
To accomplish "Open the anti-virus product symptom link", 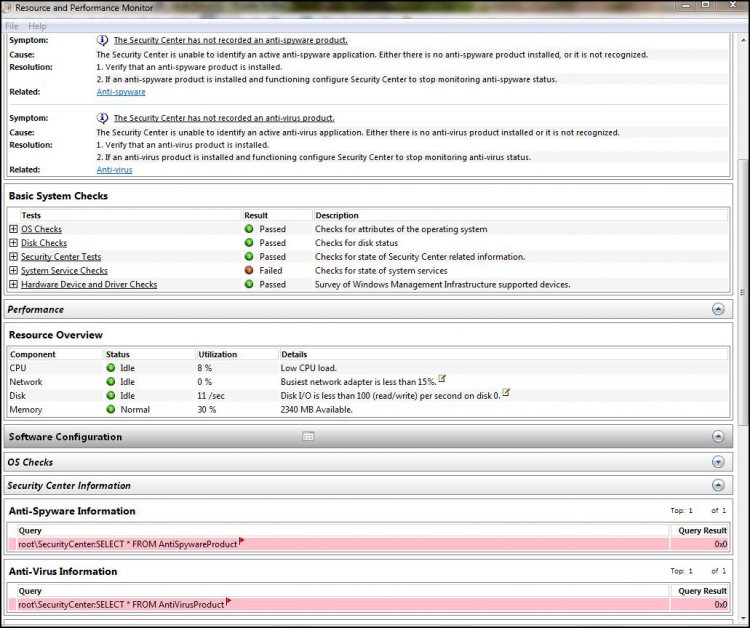I will pos(224,118).
